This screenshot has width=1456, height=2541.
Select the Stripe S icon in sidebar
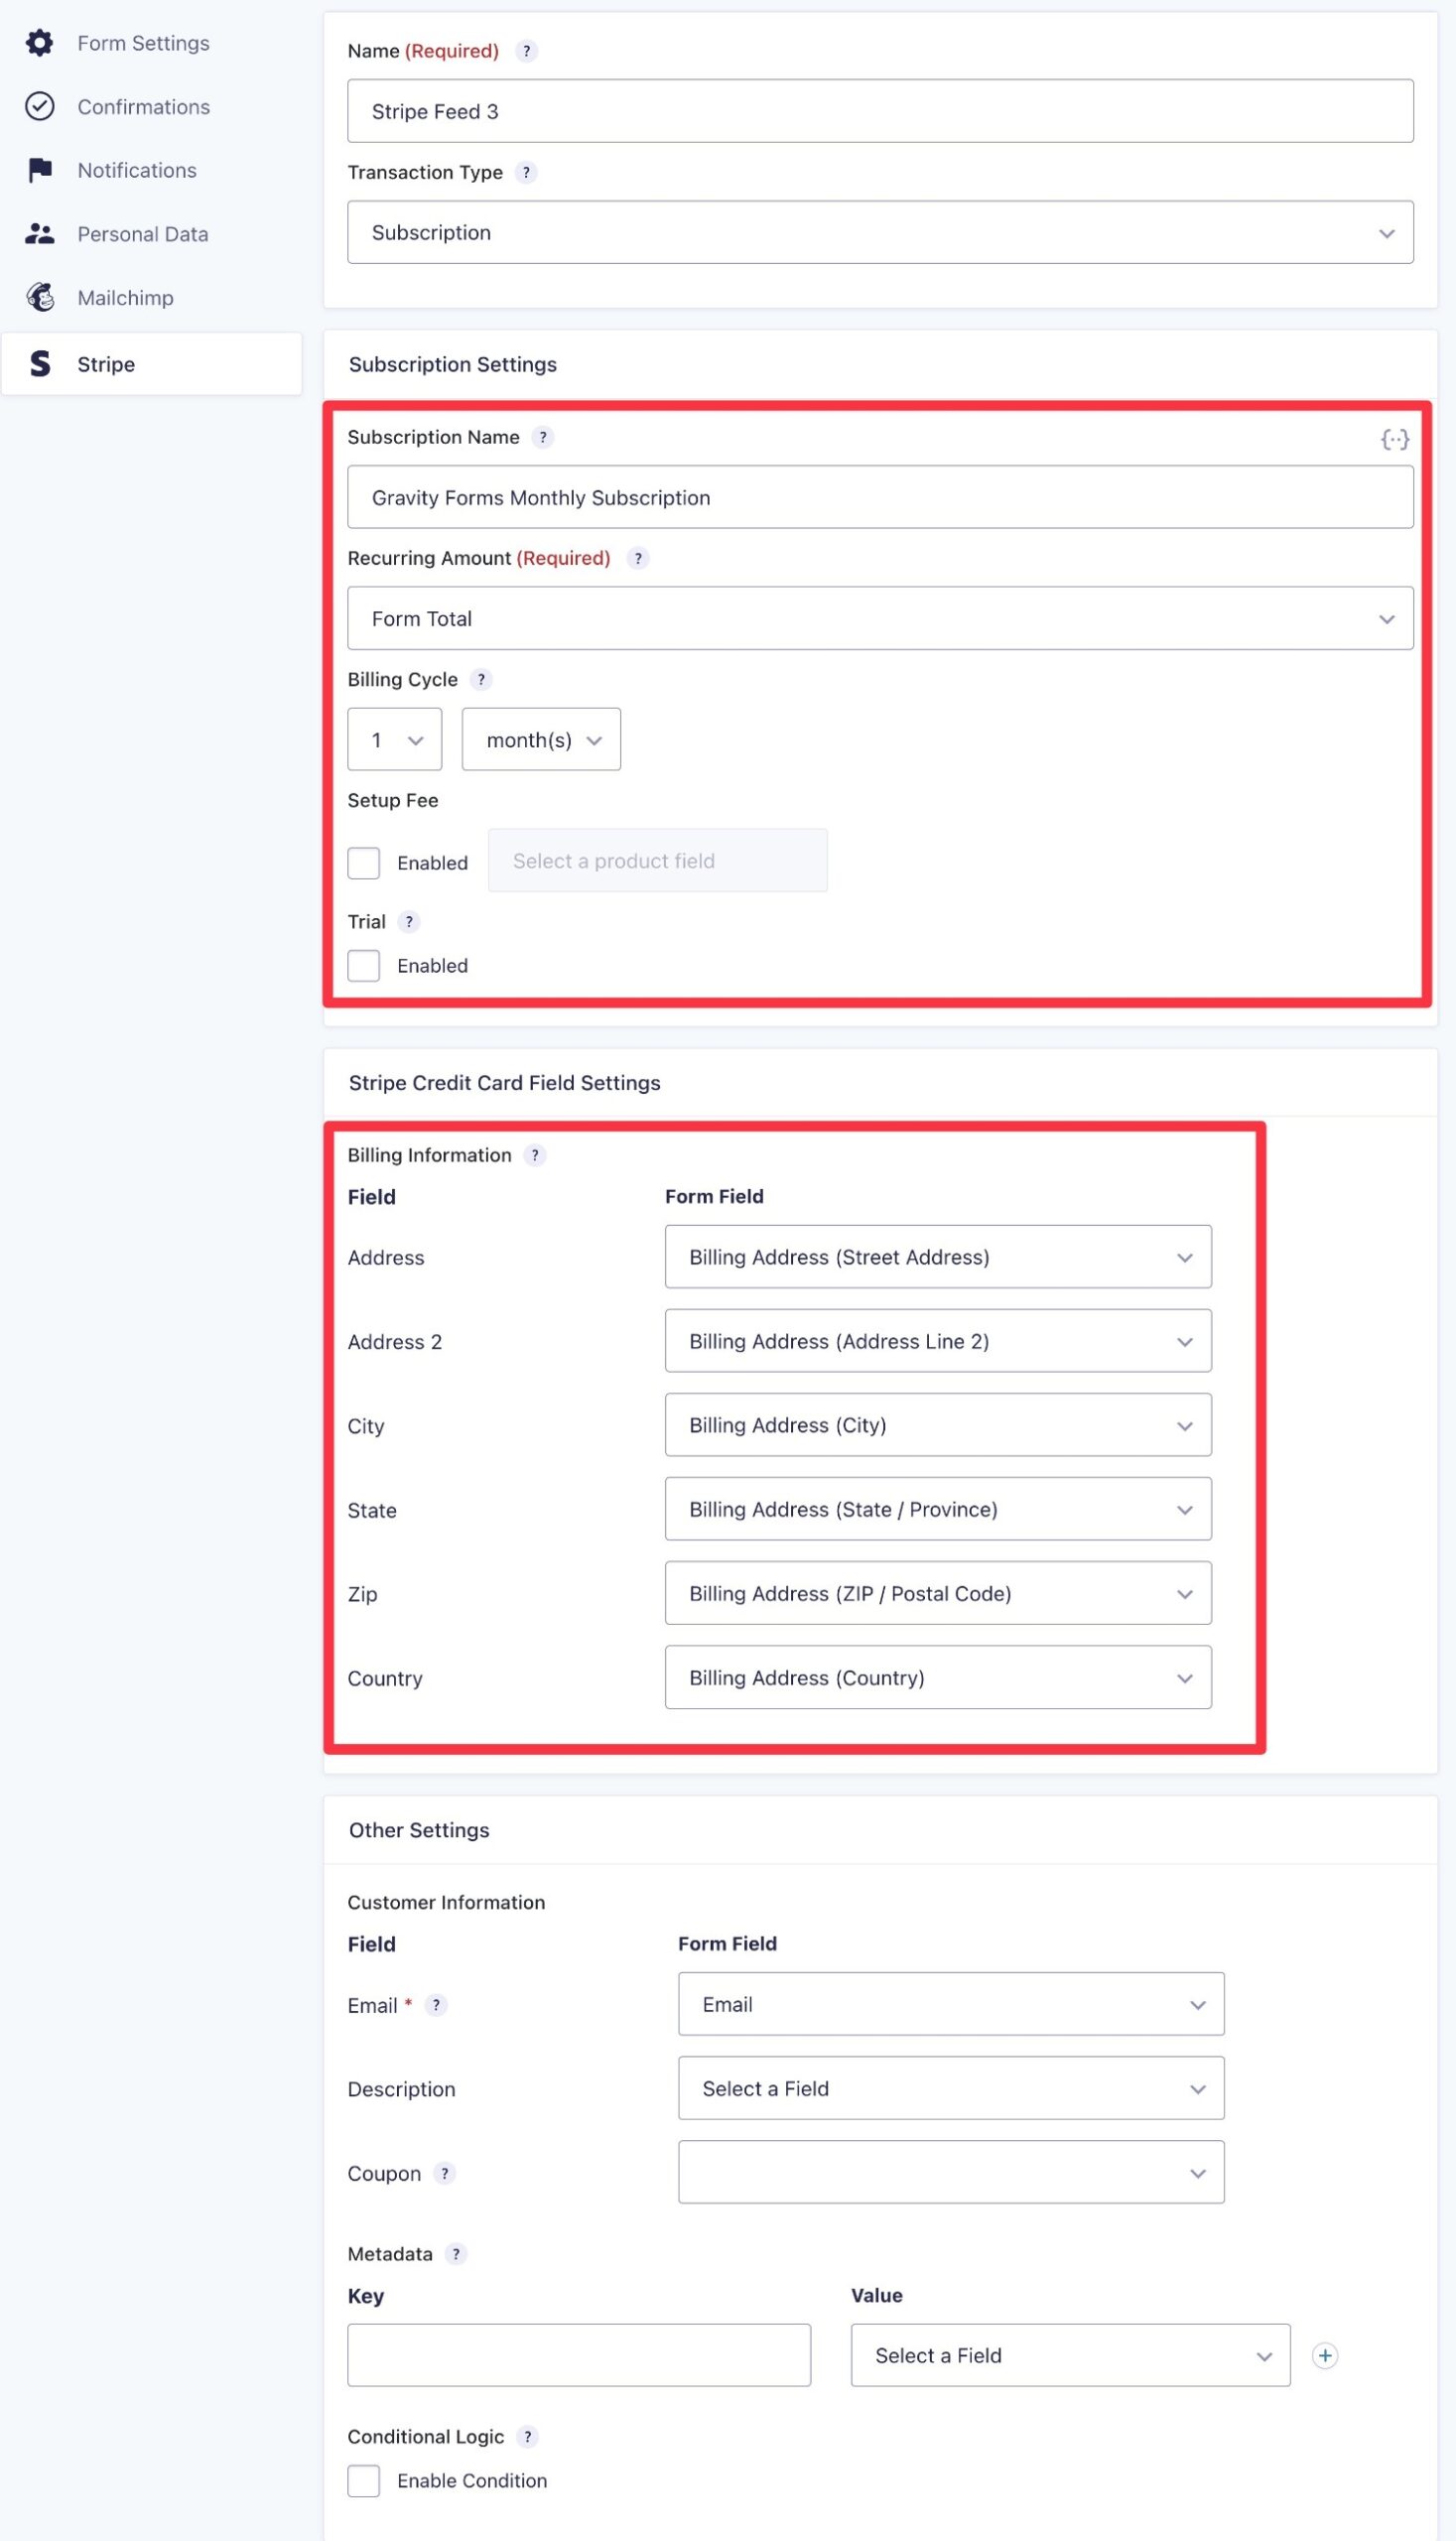[x=40, y=364]
